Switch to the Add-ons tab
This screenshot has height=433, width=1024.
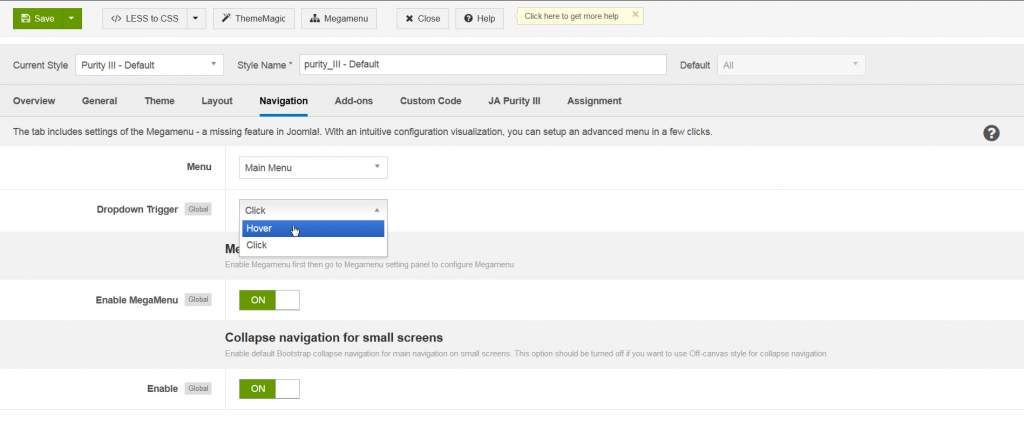[x=354, y=101]
